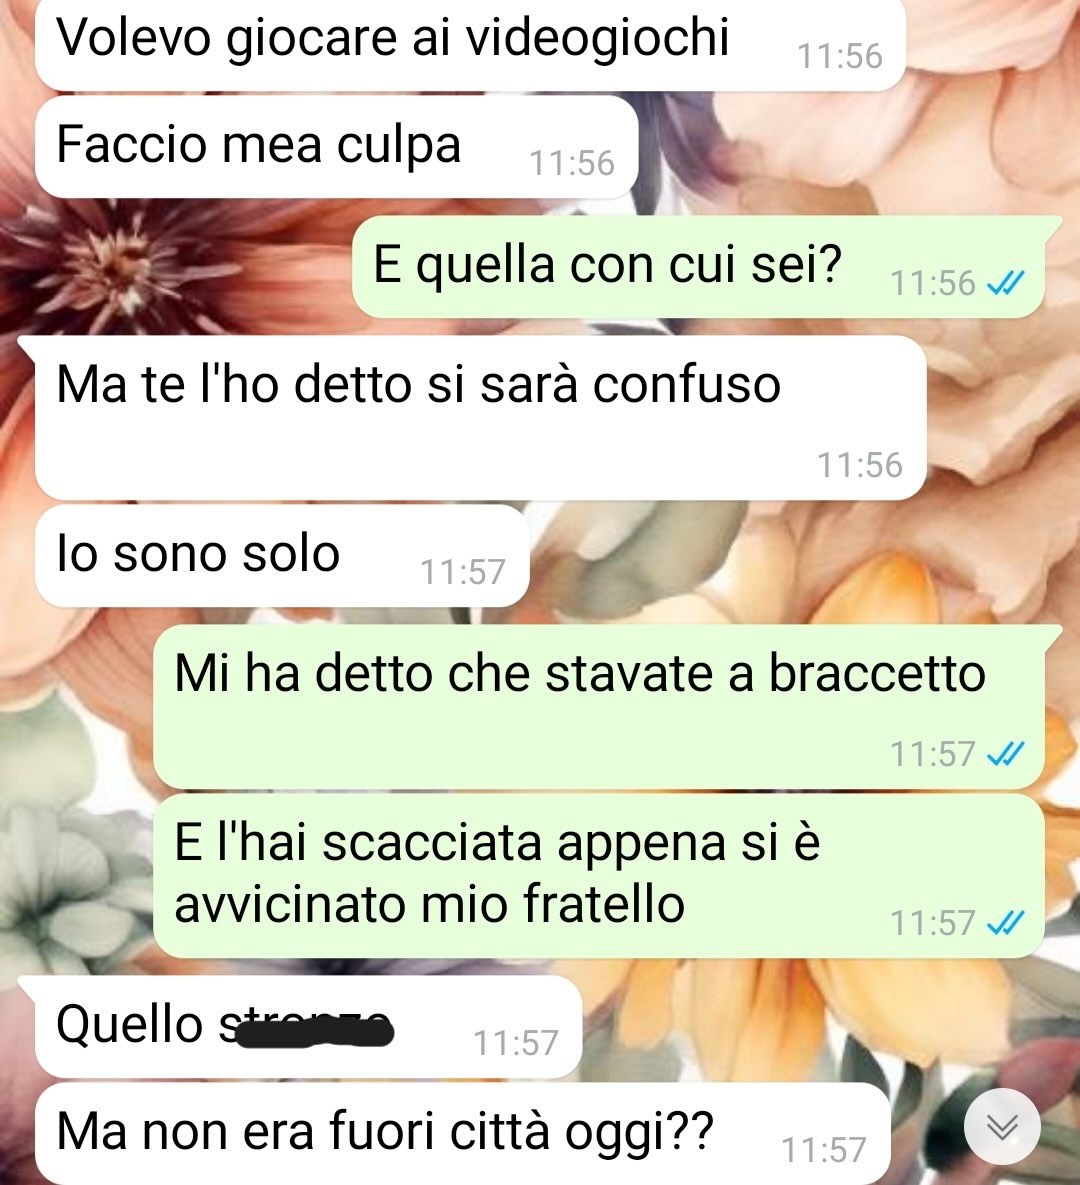Select the 'Faccio mea culpa' message bubble

(x=336, y=147)
